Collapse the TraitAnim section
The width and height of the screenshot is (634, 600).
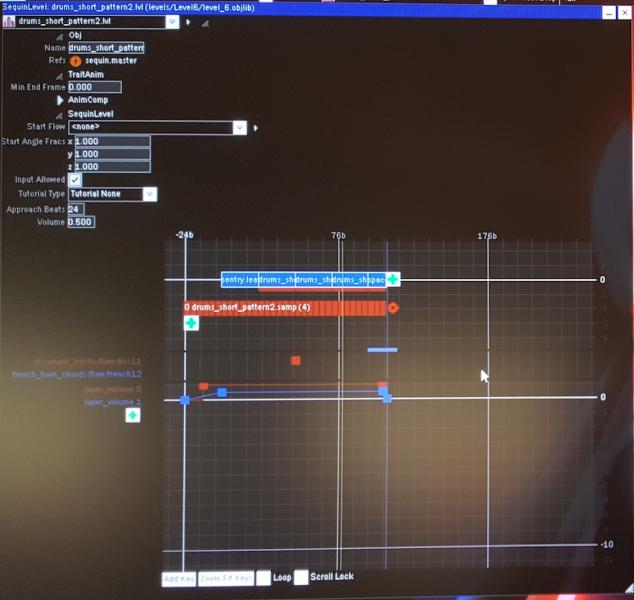[x=60, y=75]
